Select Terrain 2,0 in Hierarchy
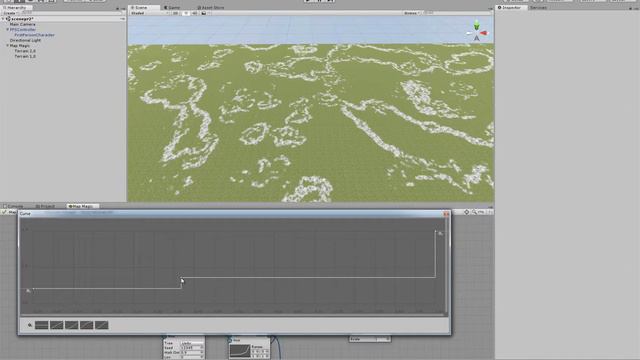The width and height of the screenshot is (640, 360). (x=25, y=51)
